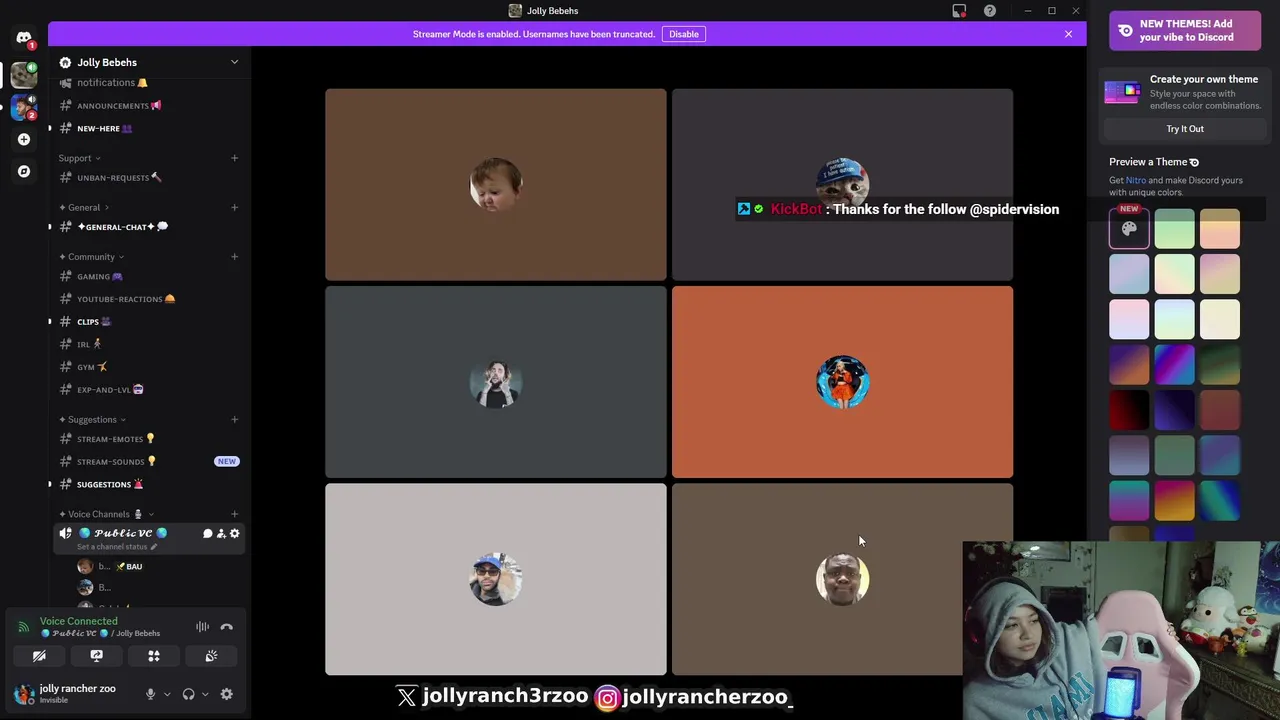Open the GENERAL-CHAT channel

click(x=148, y=227)
